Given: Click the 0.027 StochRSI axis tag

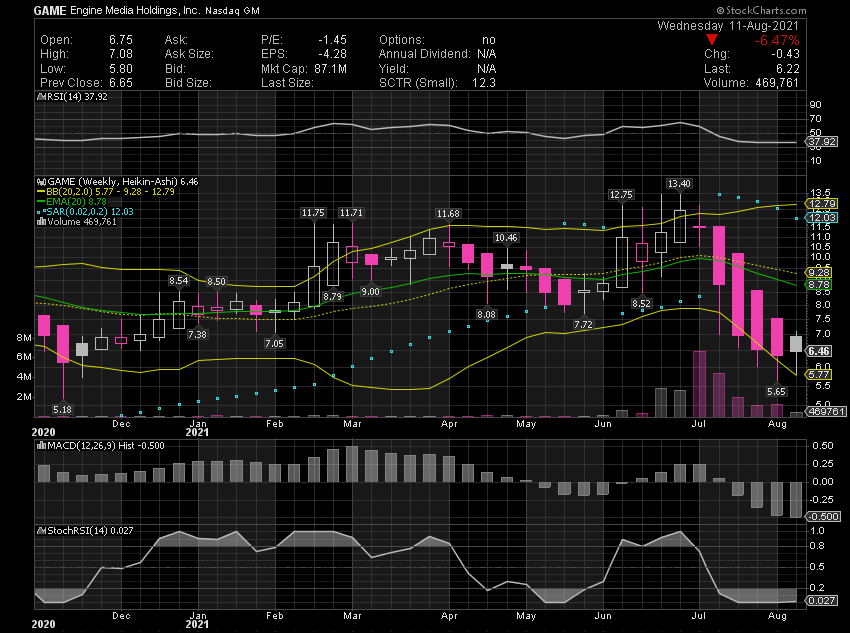Looking at the screenshot, I should coord(822,600).
